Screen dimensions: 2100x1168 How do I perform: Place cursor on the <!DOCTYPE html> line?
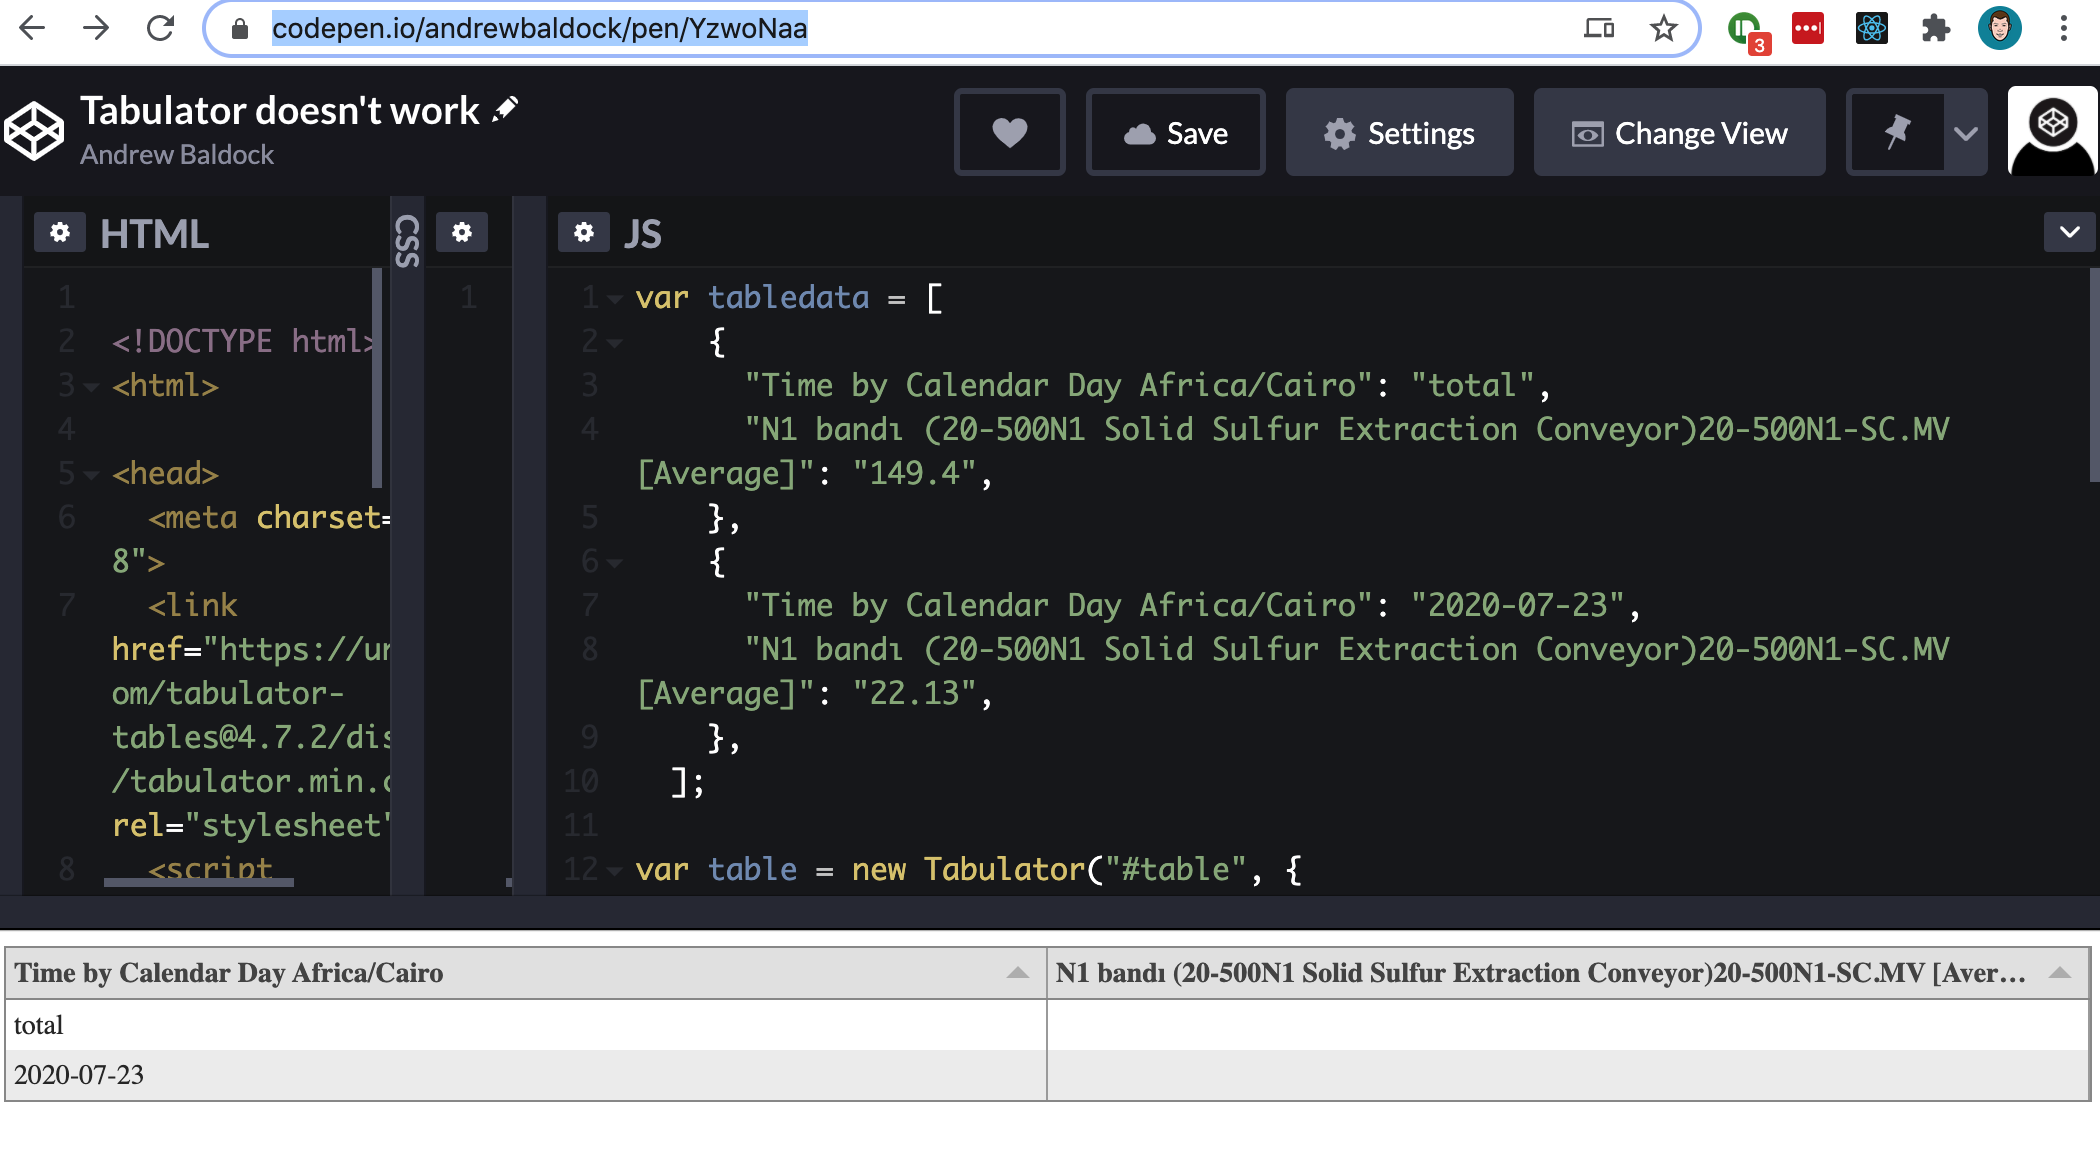click(243, 341)
